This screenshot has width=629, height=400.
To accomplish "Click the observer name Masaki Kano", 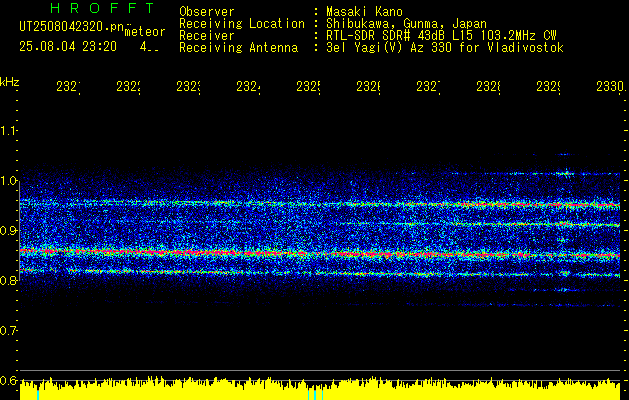I will point(364,12).
